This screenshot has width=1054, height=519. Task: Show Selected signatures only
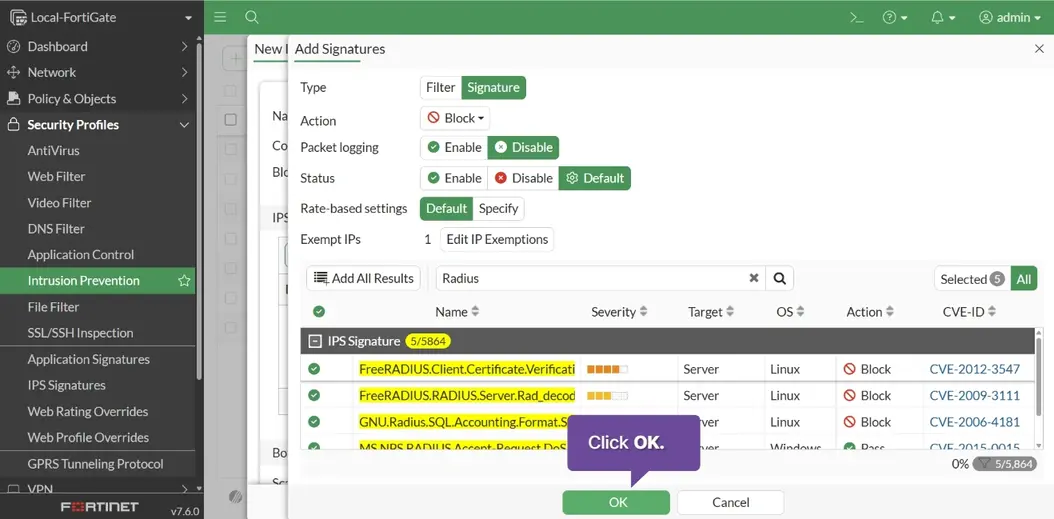point(972,279)
